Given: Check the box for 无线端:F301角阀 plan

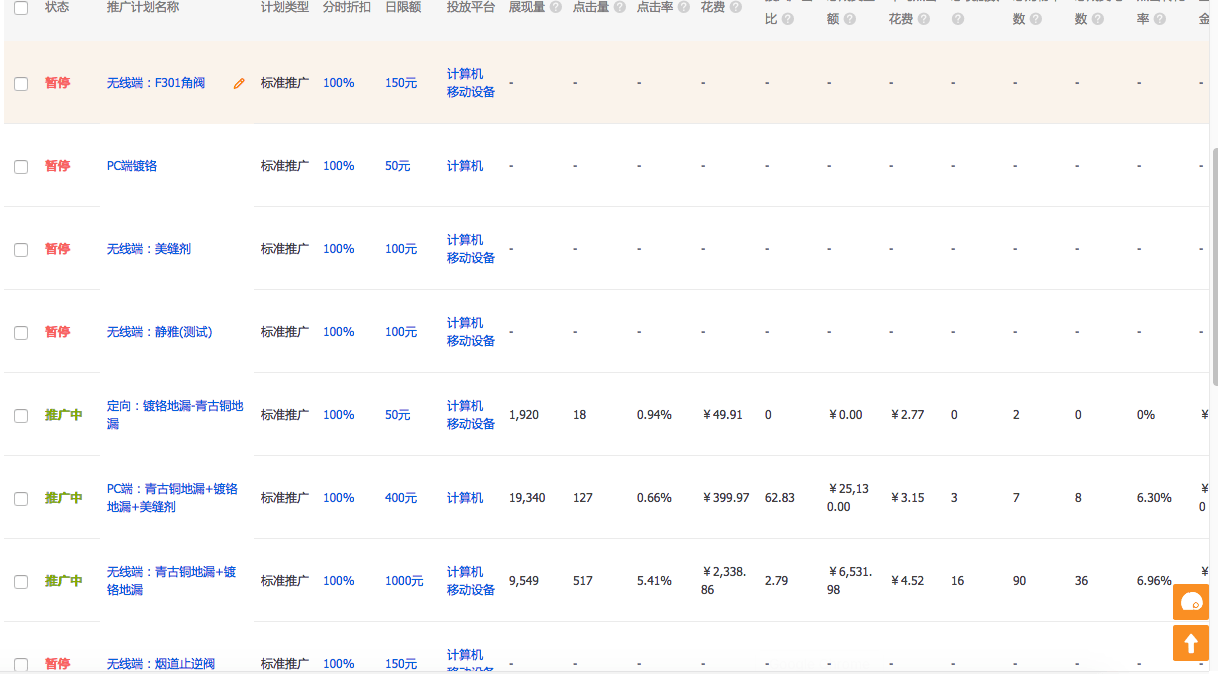Looking at the screenshot, I should (x=21, y=84).
